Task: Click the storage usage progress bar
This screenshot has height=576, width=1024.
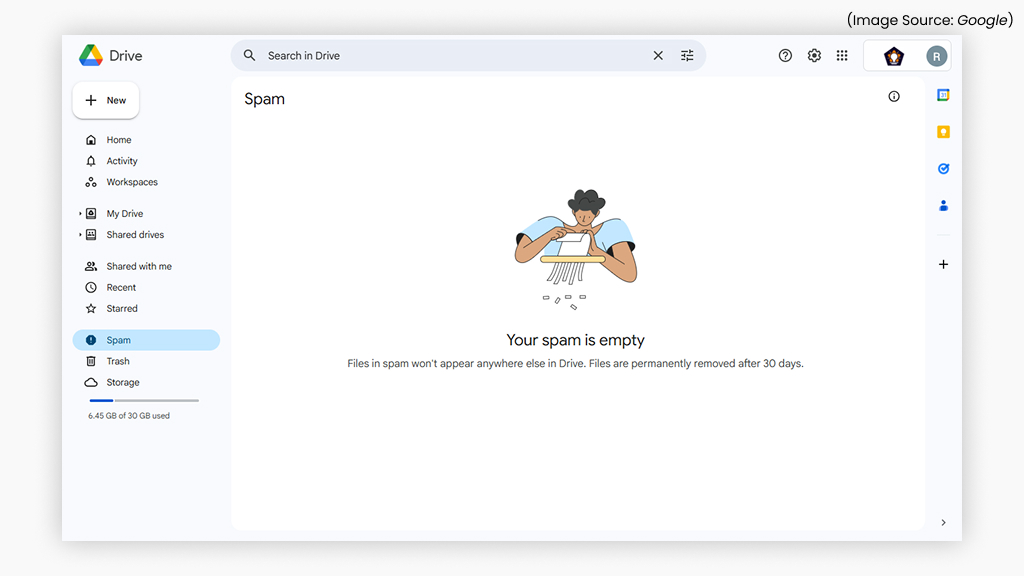Action: (x=143, y=399)
